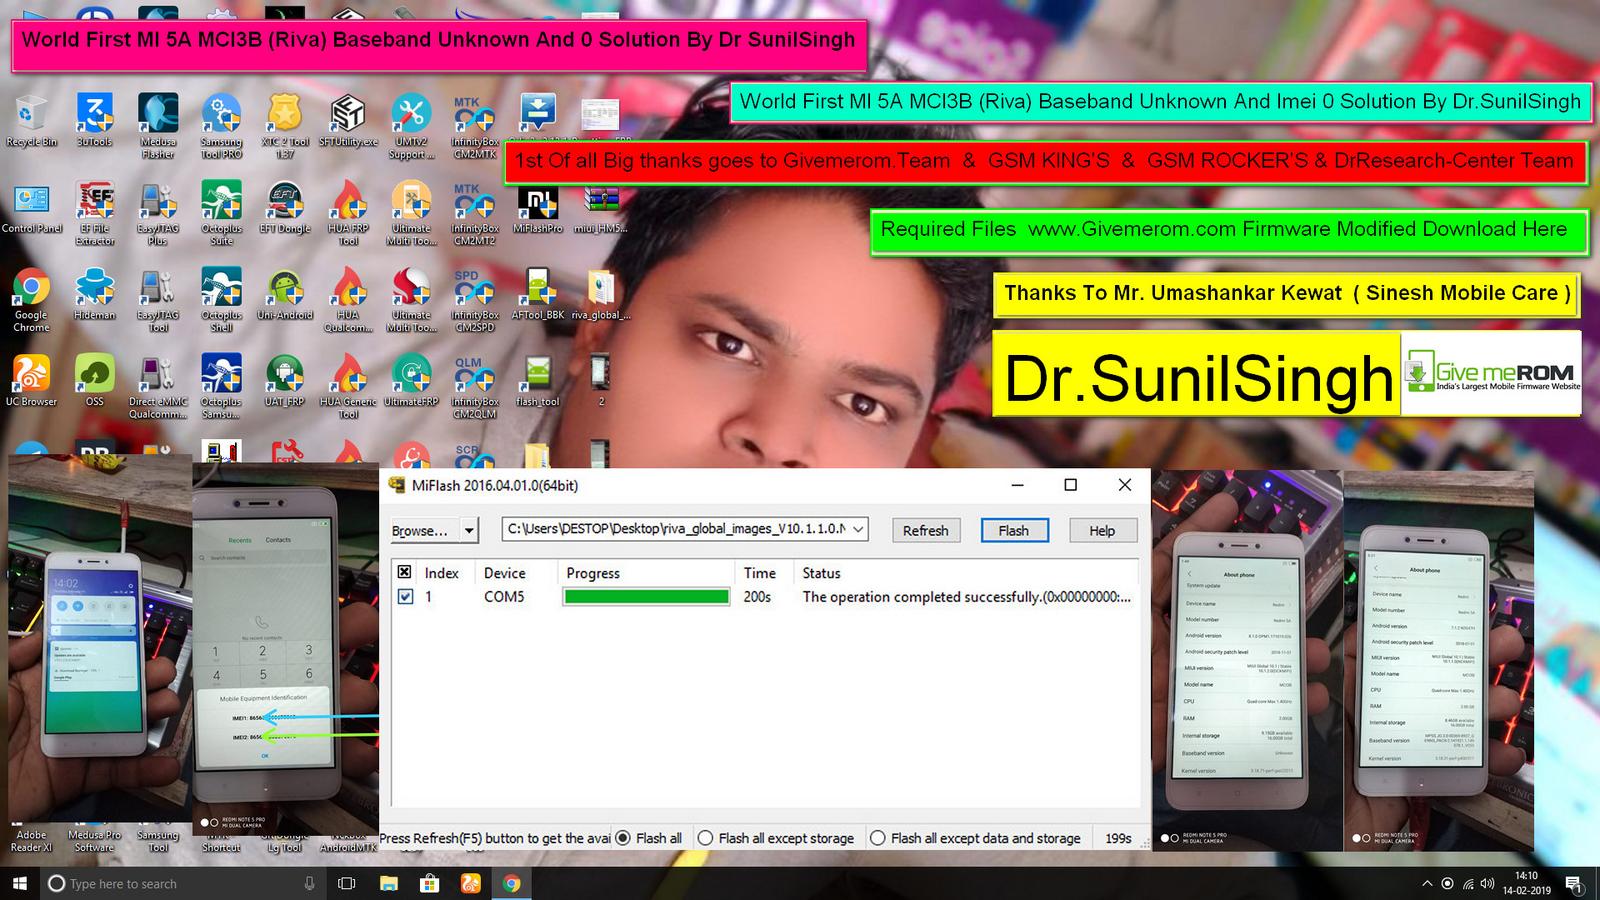Open Task View on the taskbar
The height and width of the screenshot is (900, 1600).
point(347,883)
